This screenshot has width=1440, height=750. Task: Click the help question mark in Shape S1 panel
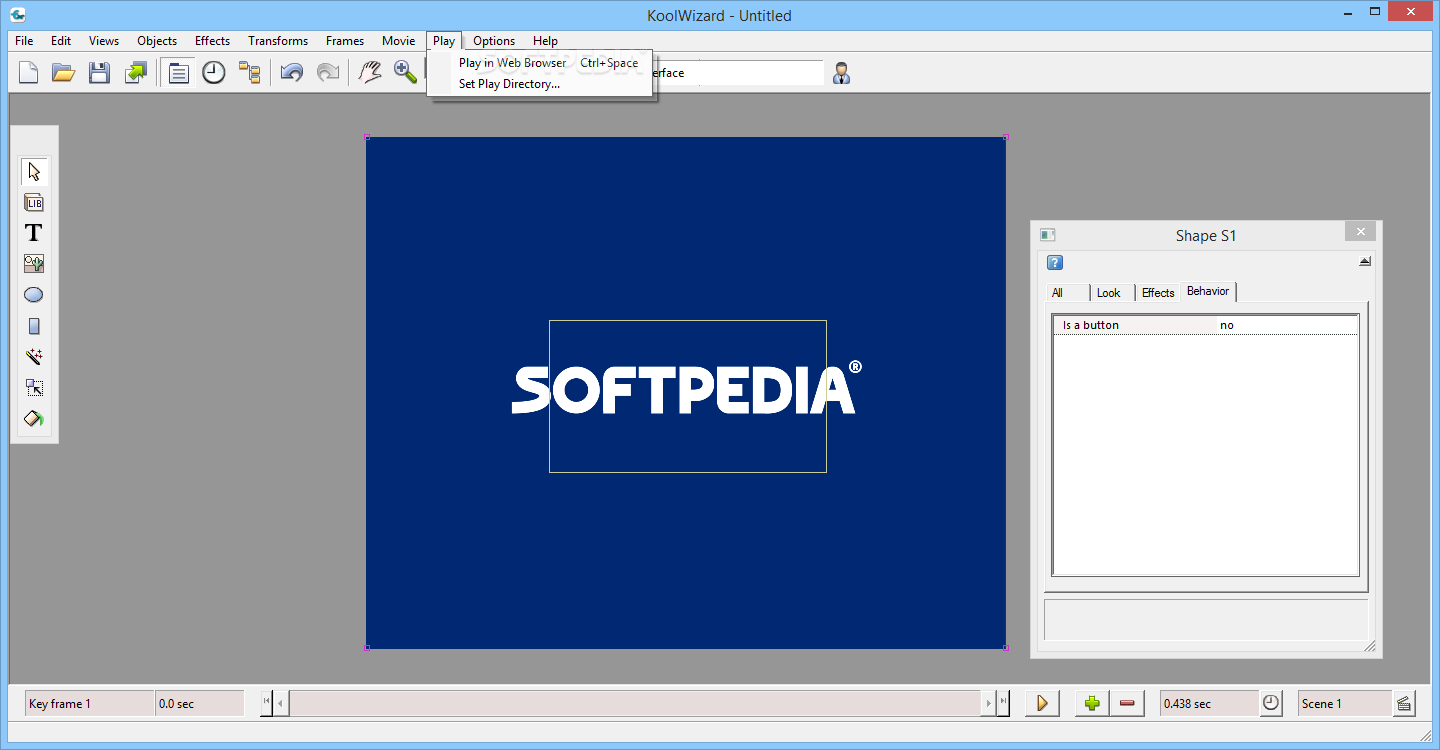coord(1055,263)
